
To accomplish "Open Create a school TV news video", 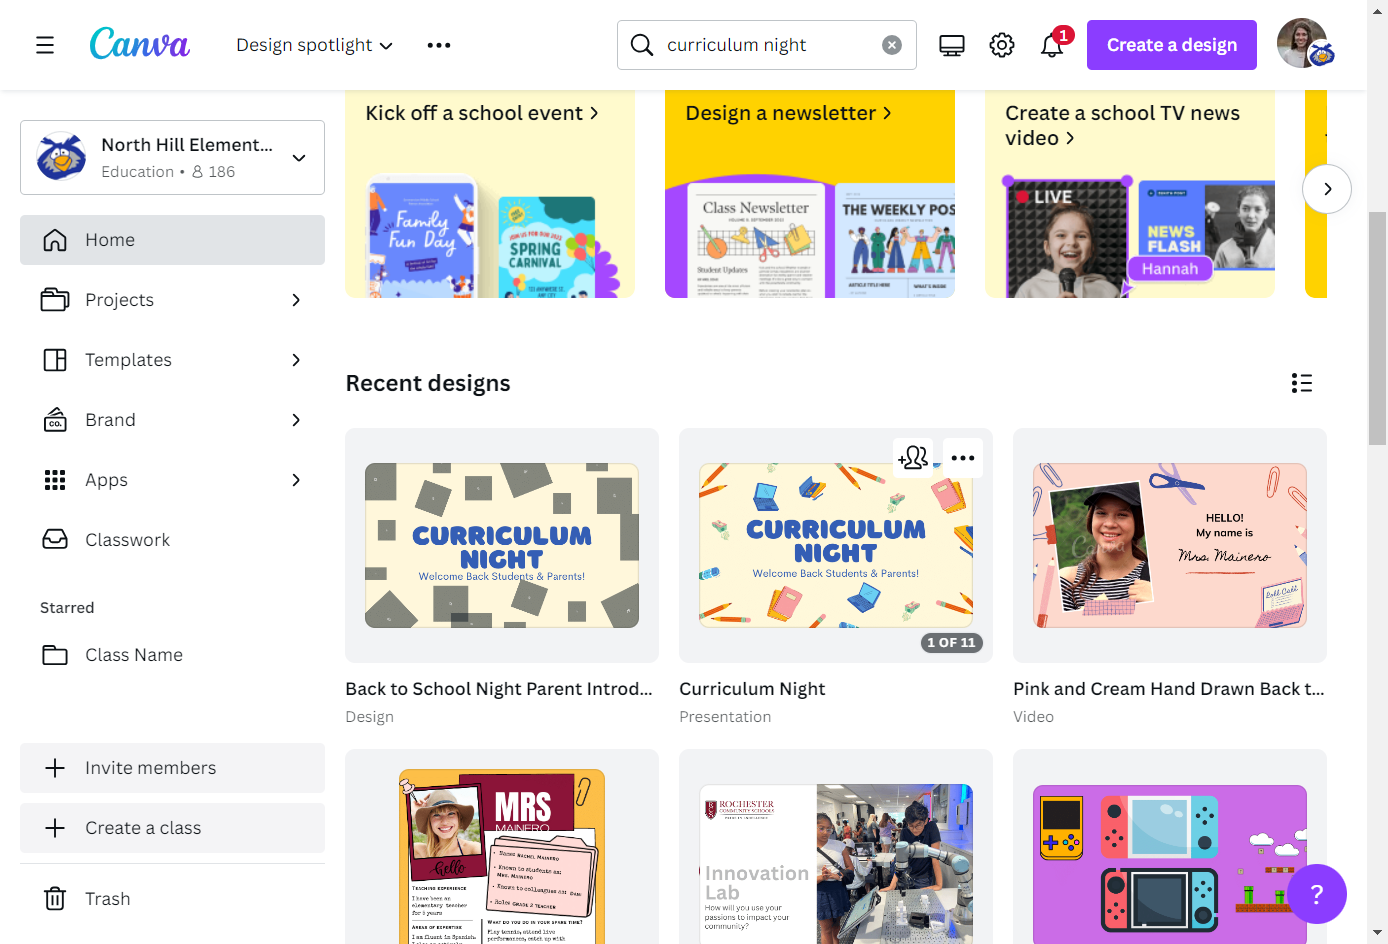I will coord(1122,126).
